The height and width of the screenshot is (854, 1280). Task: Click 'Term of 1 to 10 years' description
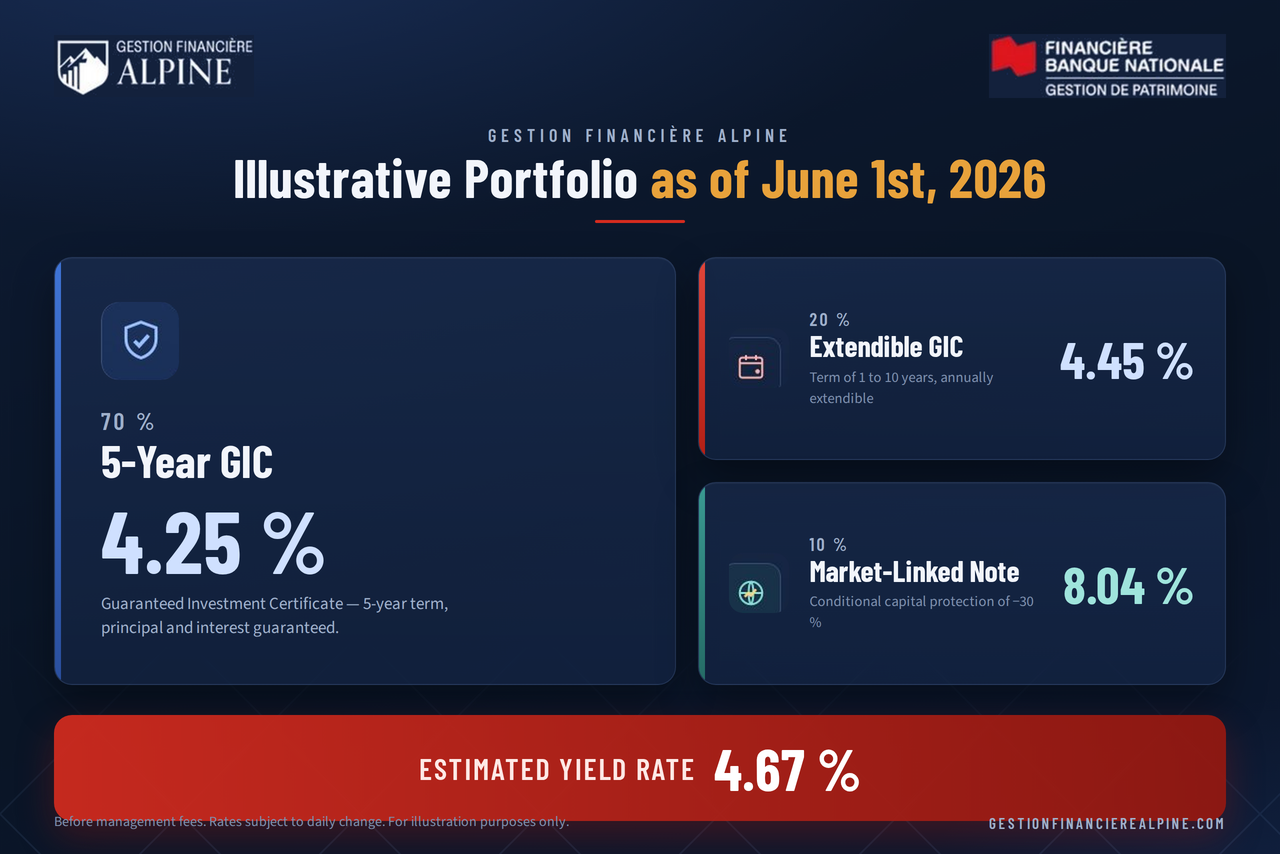[901, 388]
